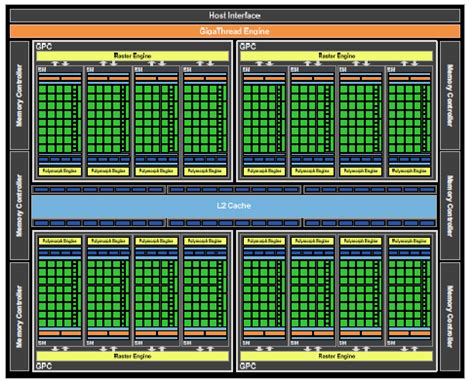Click the GPC label in the upper-right cluster
This screenshot has height=381, width=474.
[248, 47]
